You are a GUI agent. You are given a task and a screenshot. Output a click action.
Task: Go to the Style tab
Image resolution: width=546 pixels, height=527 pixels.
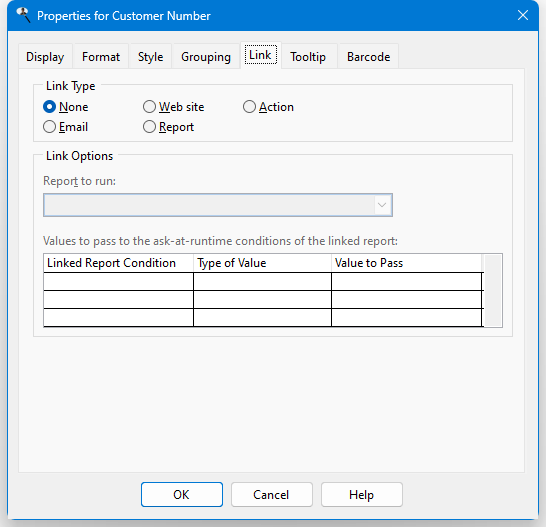click(150, 56)
